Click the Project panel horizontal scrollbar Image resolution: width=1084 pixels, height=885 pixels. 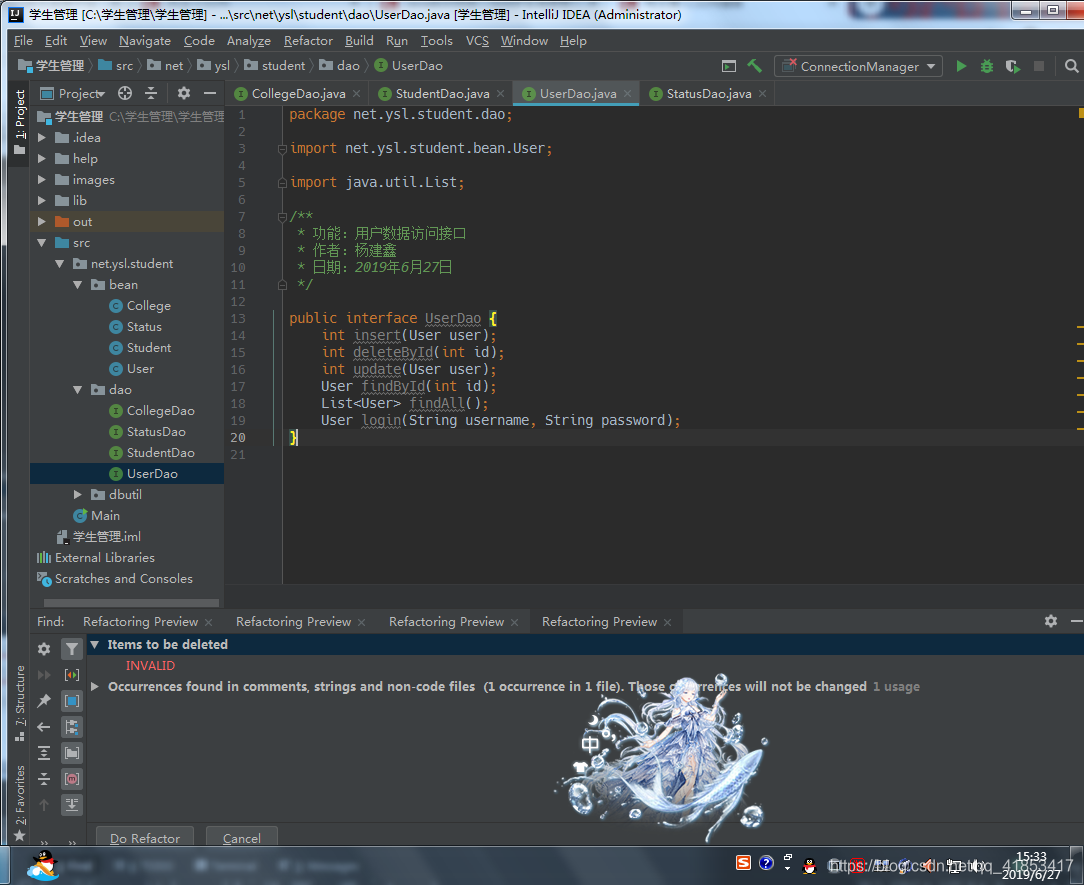click(131, 603)
